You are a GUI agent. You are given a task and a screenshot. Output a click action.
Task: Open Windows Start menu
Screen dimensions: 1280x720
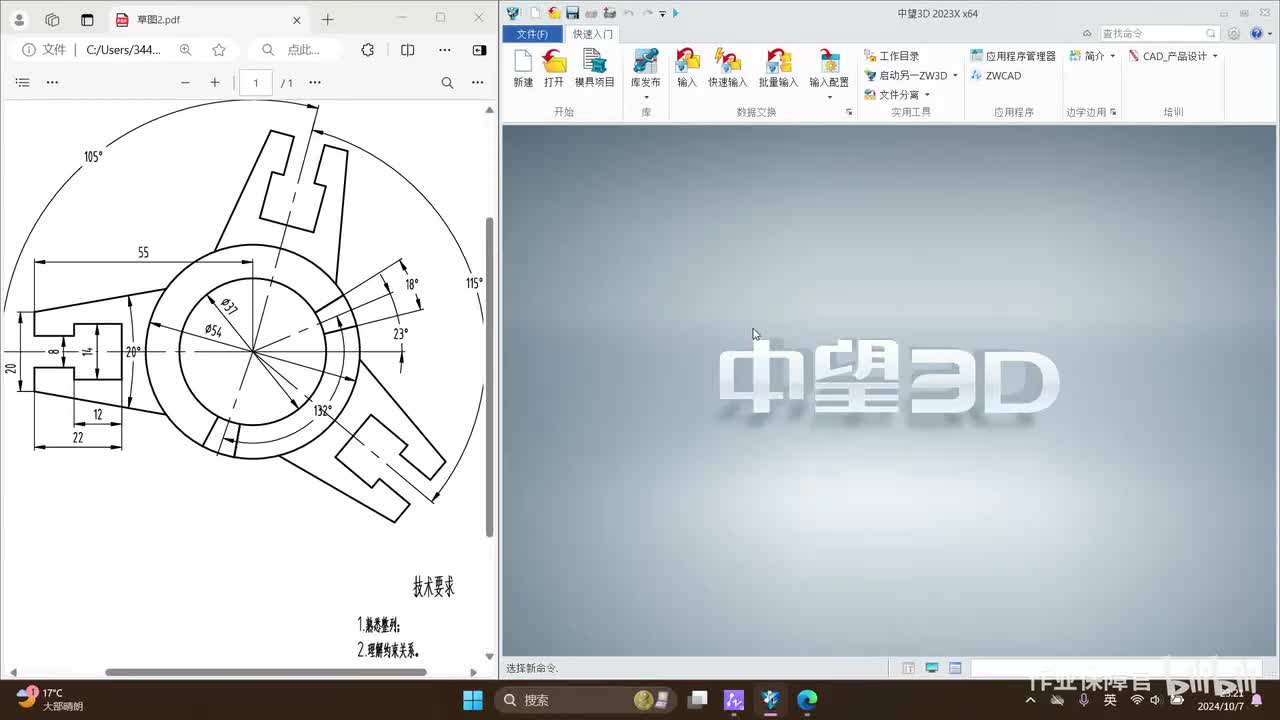pyautogui.click(x=473, y=700)
